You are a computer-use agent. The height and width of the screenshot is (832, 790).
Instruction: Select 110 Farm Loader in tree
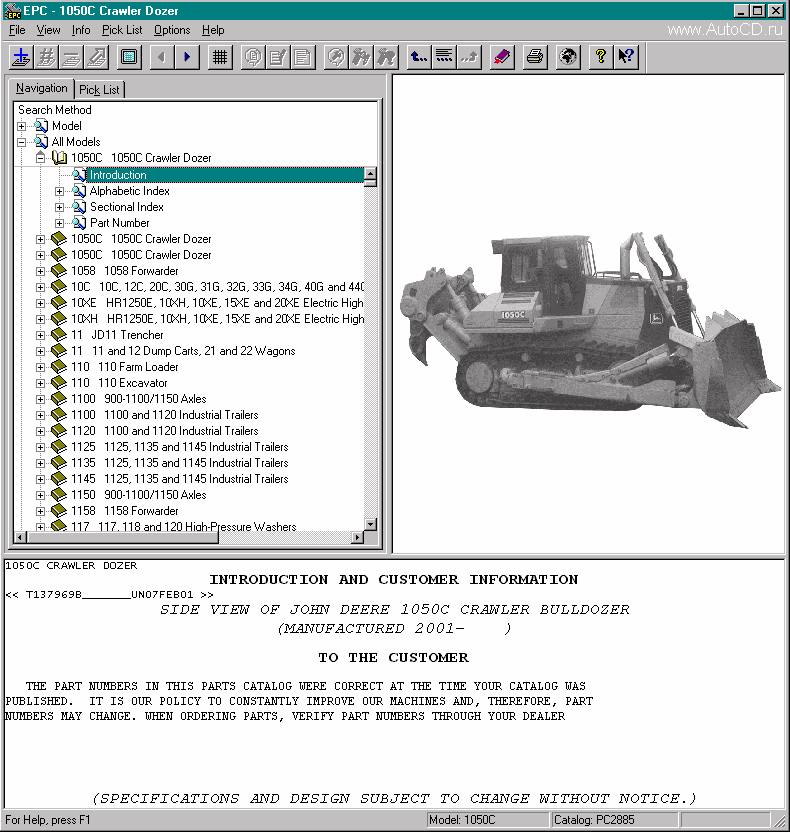pyautogui.click(x=125, y=367)
